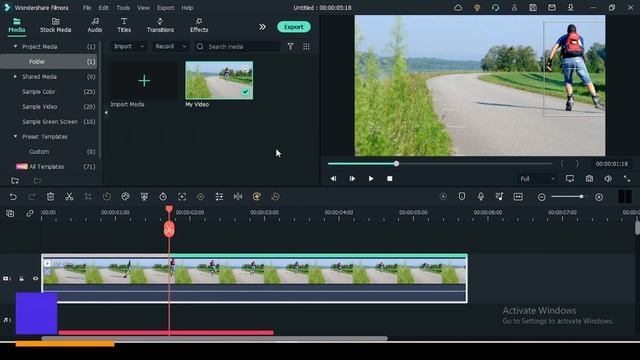
Task: Click the Export button
Action: pos(293,27)
